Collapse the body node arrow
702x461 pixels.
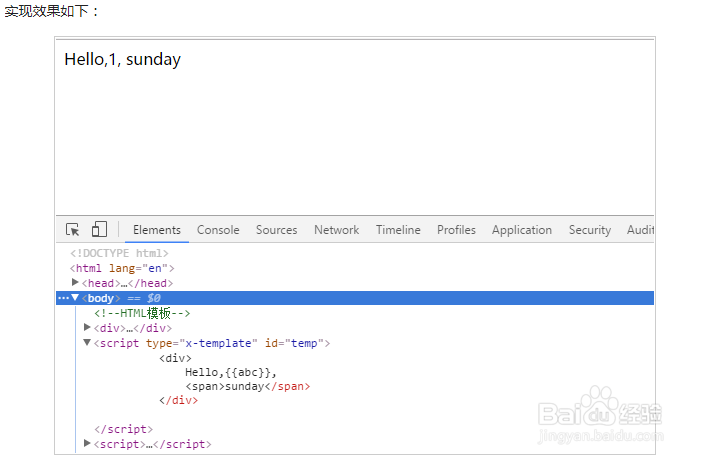(x=75, y=298)
